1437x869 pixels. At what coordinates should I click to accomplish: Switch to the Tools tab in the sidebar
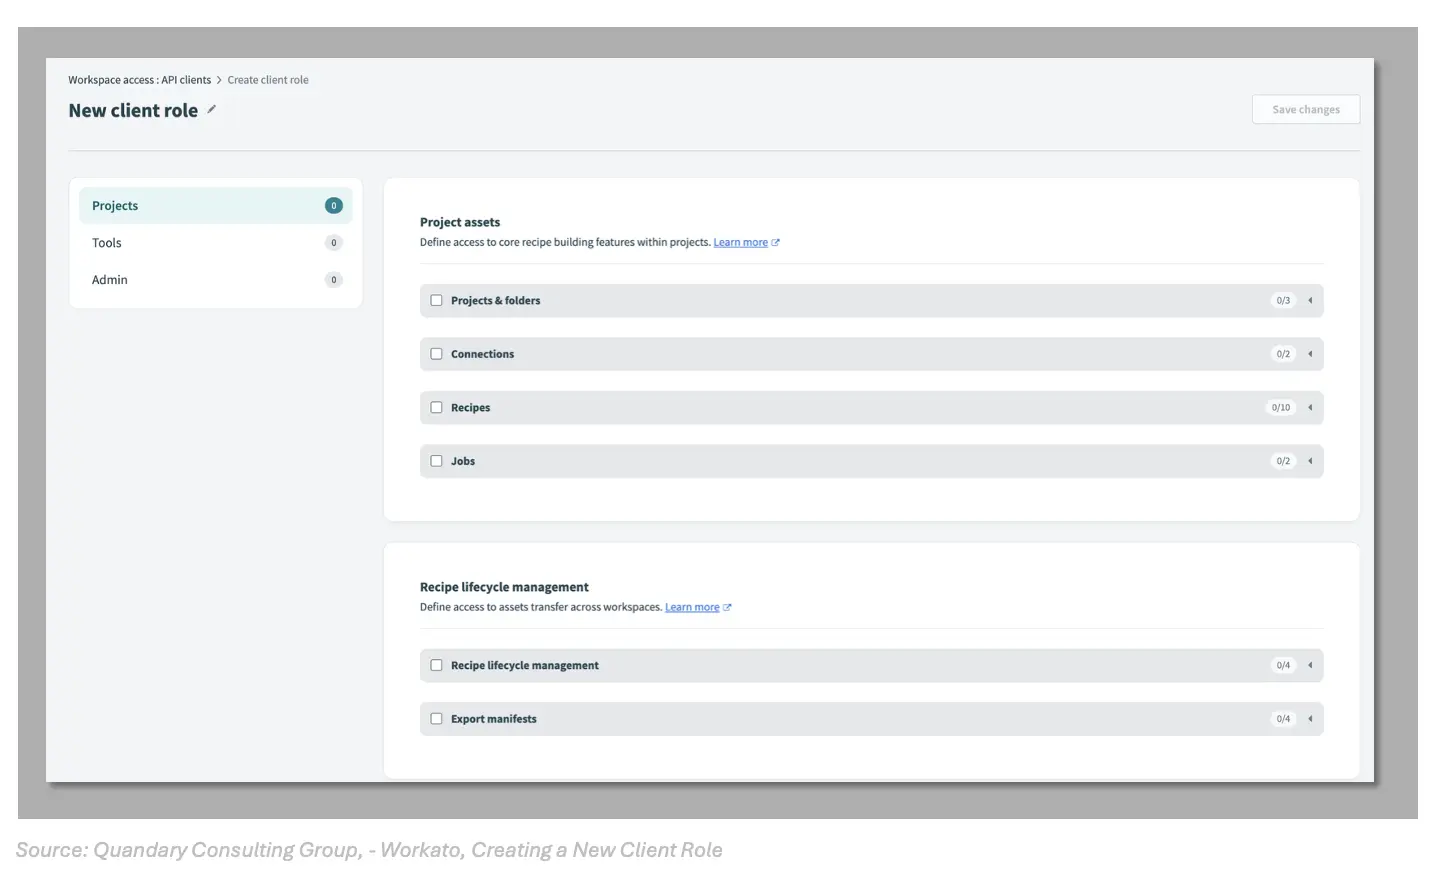point(106,242)
